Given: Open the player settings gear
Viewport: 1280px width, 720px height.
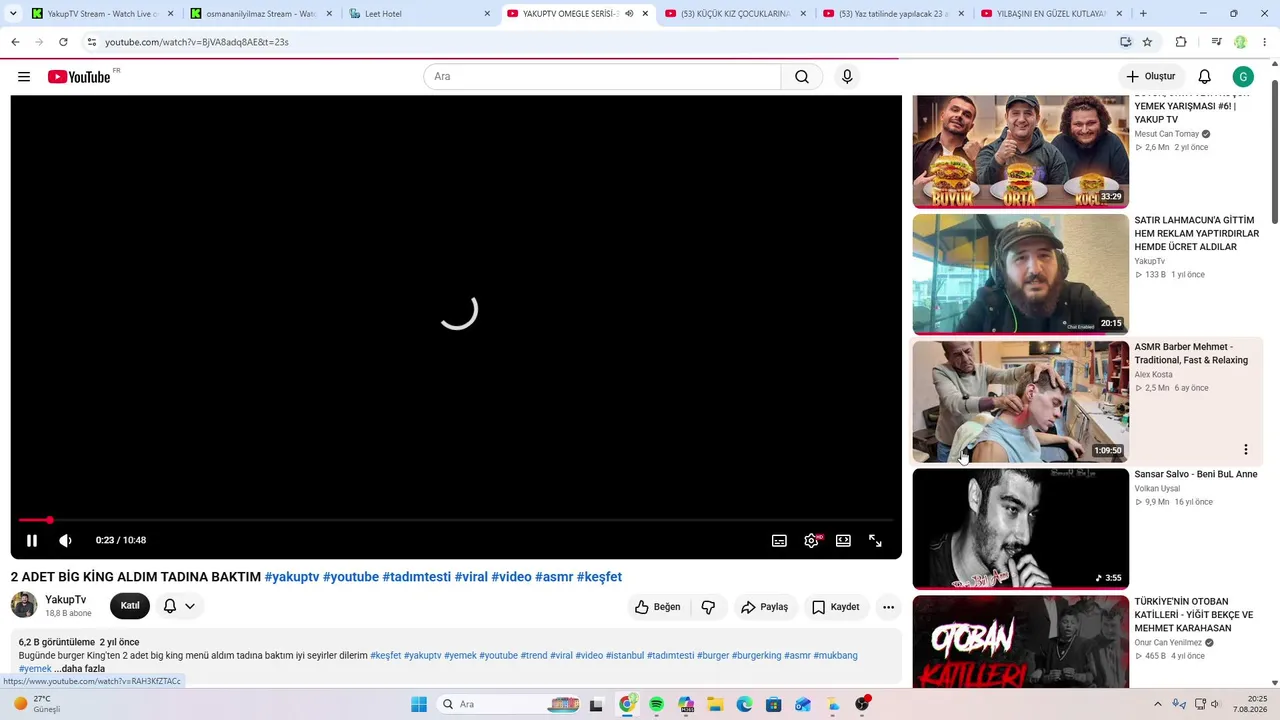Looking at the screenshot, I should pos(811,541).
